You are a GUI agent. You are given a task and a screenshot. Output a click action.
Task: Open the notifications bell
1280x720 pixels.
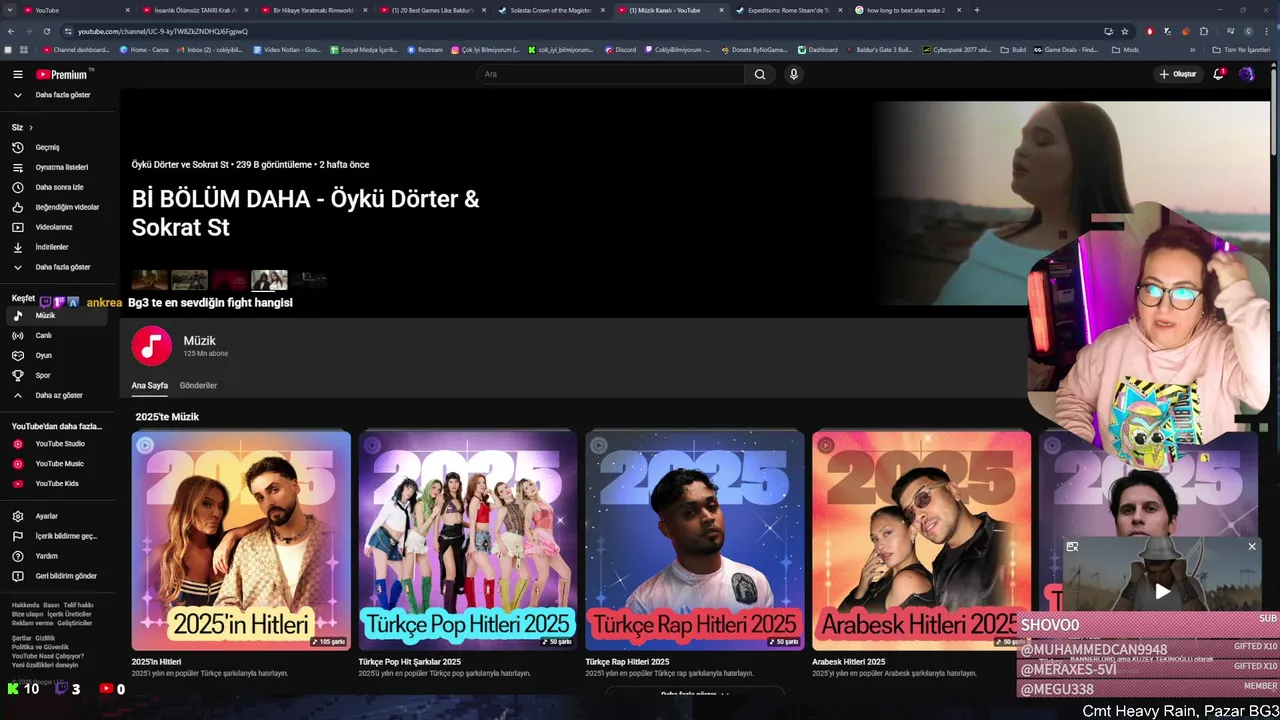point(1218,74)
